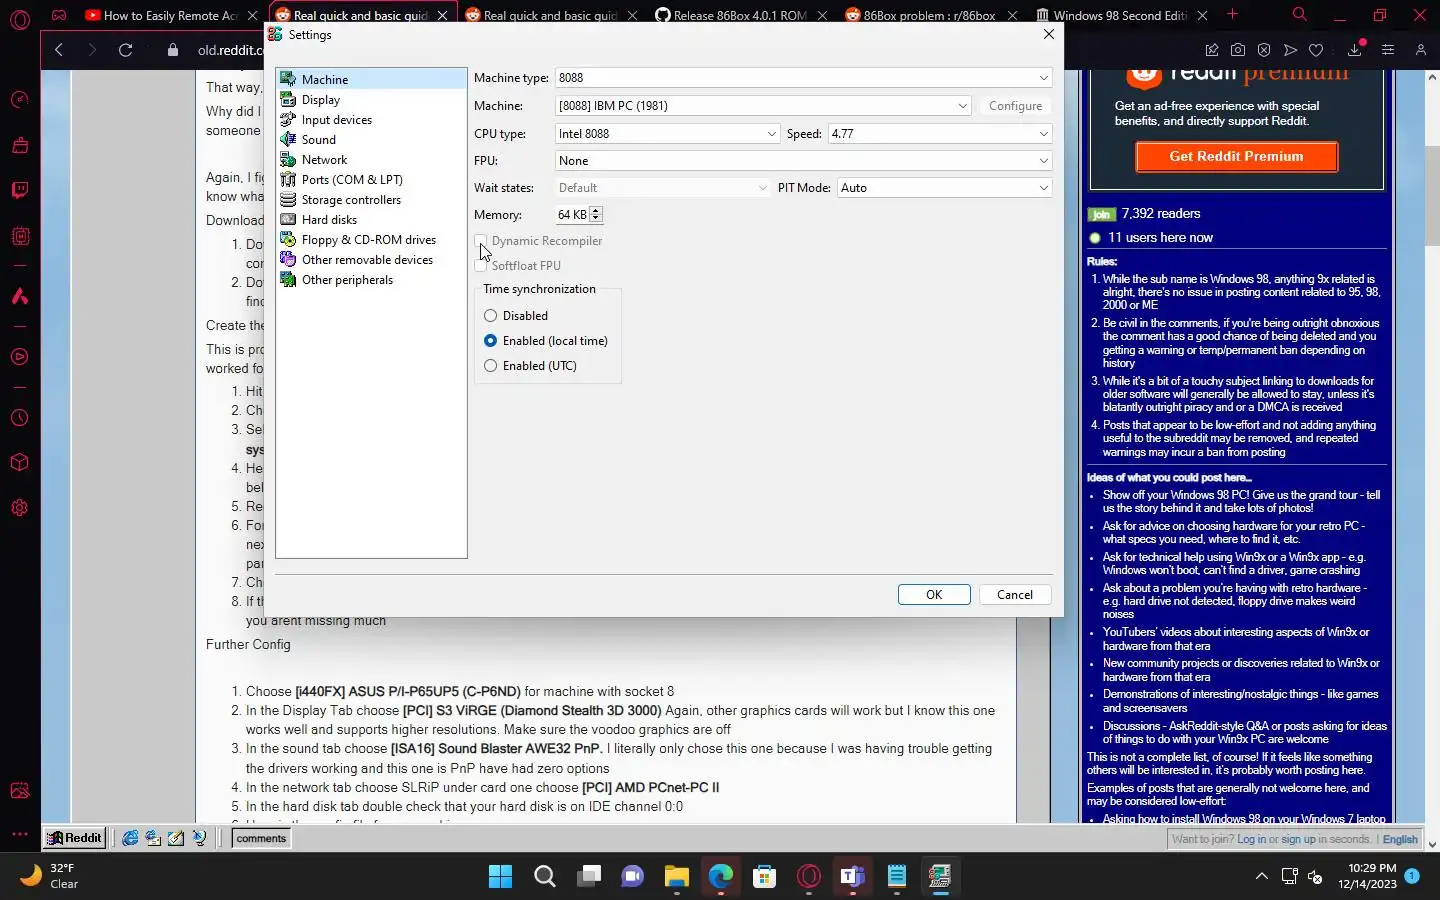The width and height of the screenshot is (1440, 900).
Task: Open Opera main menu logo
Action: tap(20, 20)
